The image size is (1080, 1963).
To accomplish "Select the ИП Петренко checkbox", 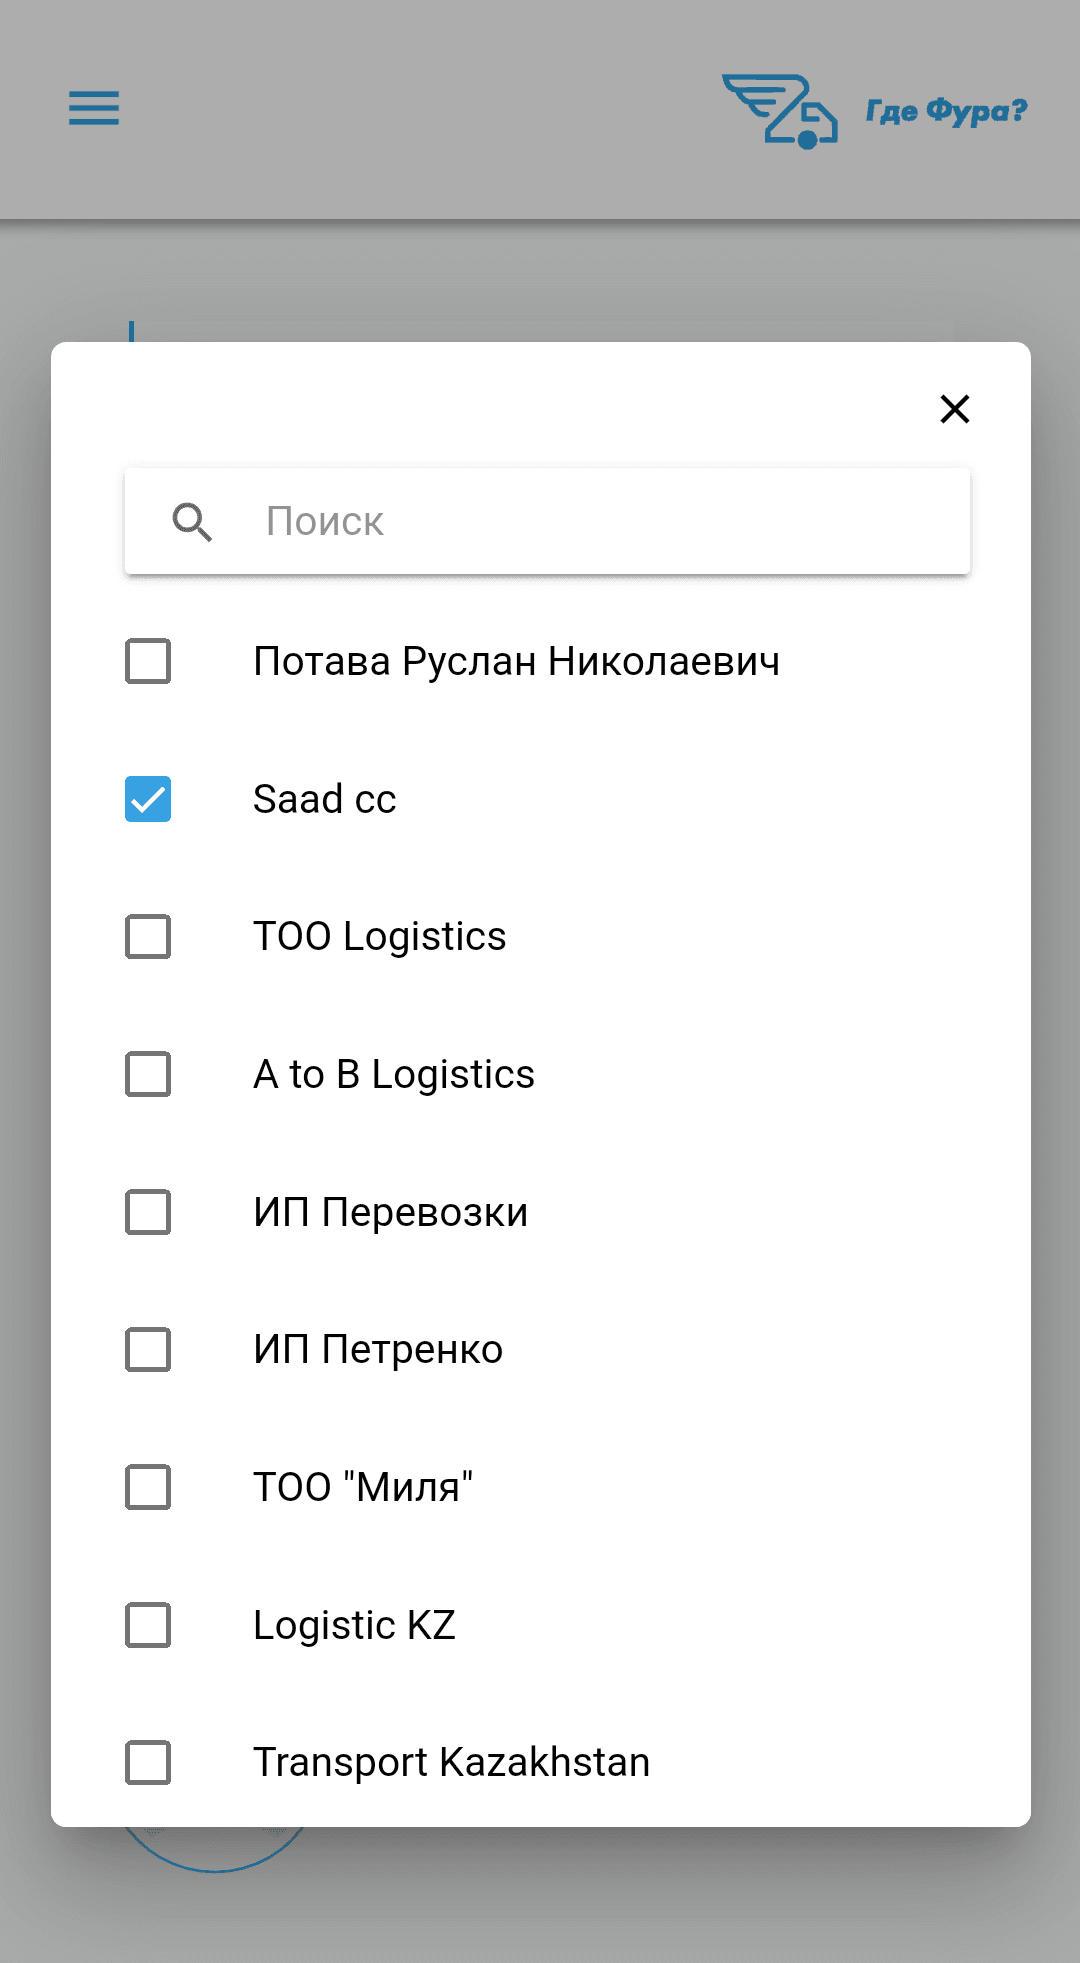I will [148, 1350].
